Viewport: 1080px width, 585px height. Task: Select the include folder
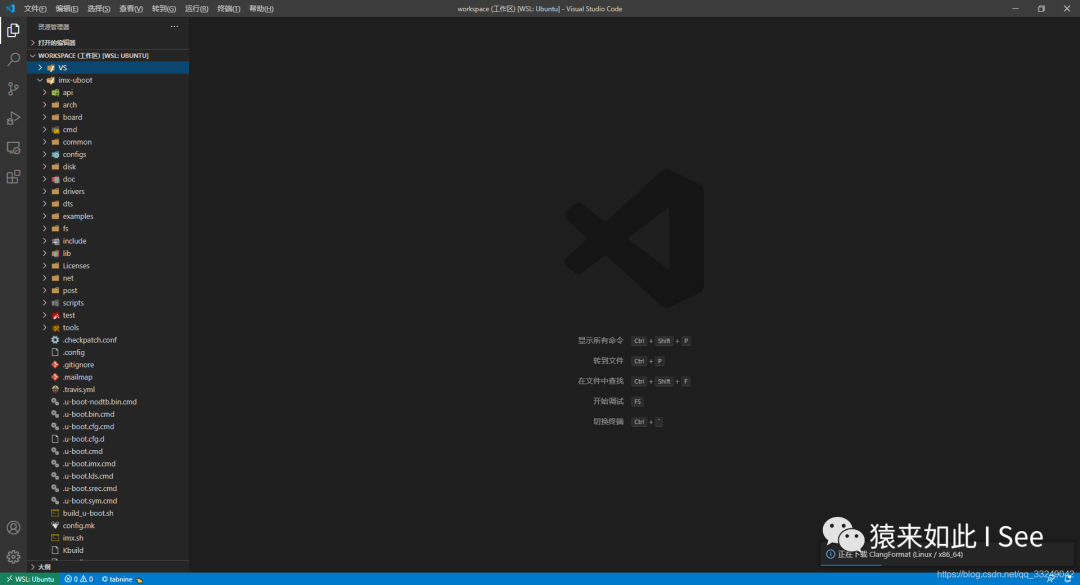tap(108, 241)
